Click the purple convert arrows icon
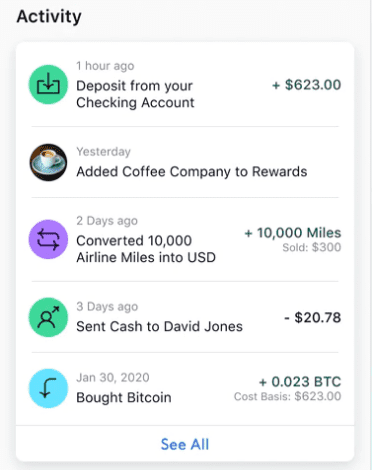Screen dimensions: 372x470 [48, 240]
